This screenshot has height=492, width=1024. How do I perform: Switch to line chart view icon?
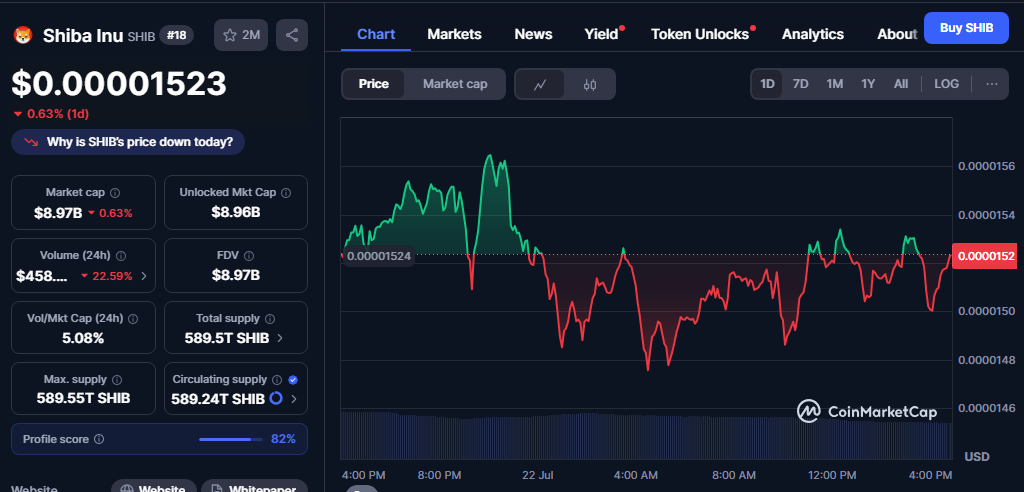click(539, 84)
